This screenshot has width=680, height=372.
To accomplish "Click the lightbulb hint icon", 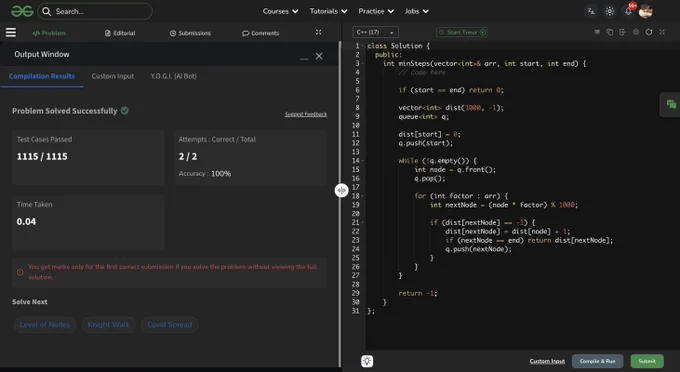I will (367, 361).
